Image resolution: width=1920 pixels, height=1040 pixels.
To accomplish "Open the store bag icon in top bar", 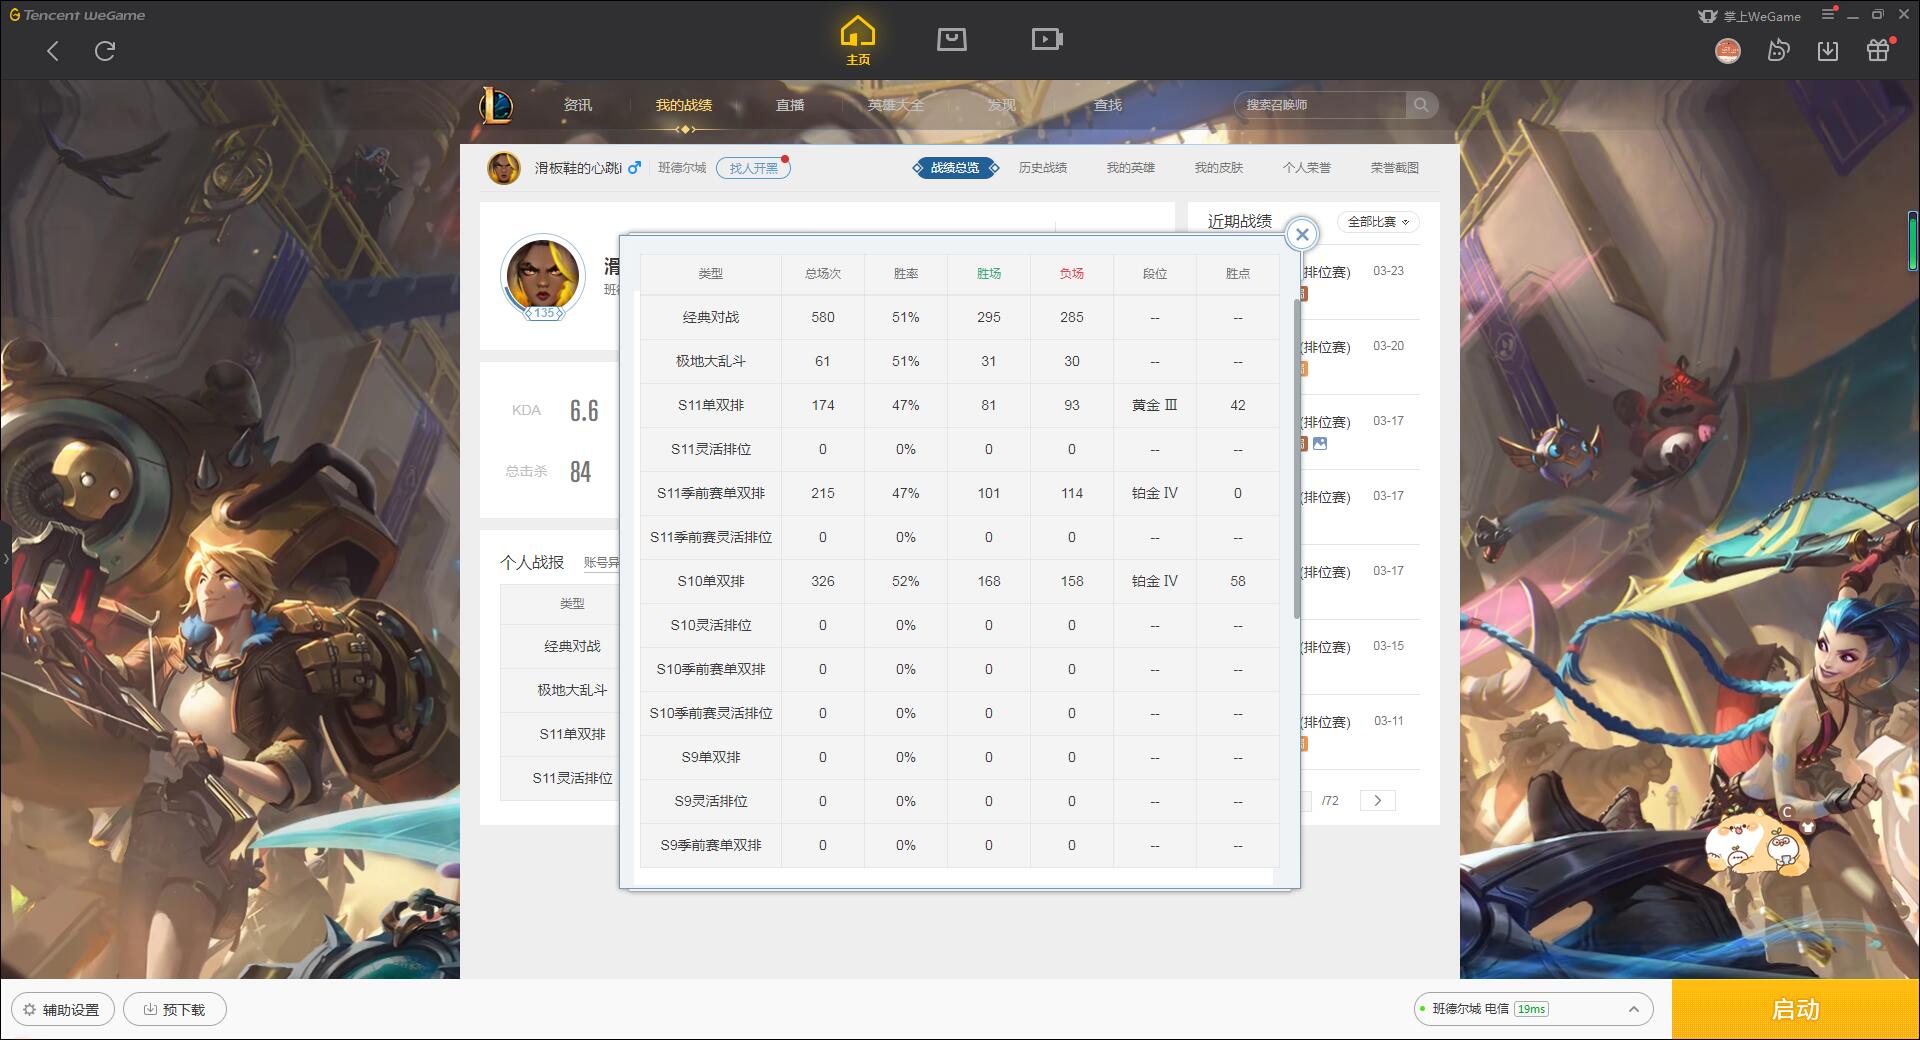I will [x=951, y=39].
